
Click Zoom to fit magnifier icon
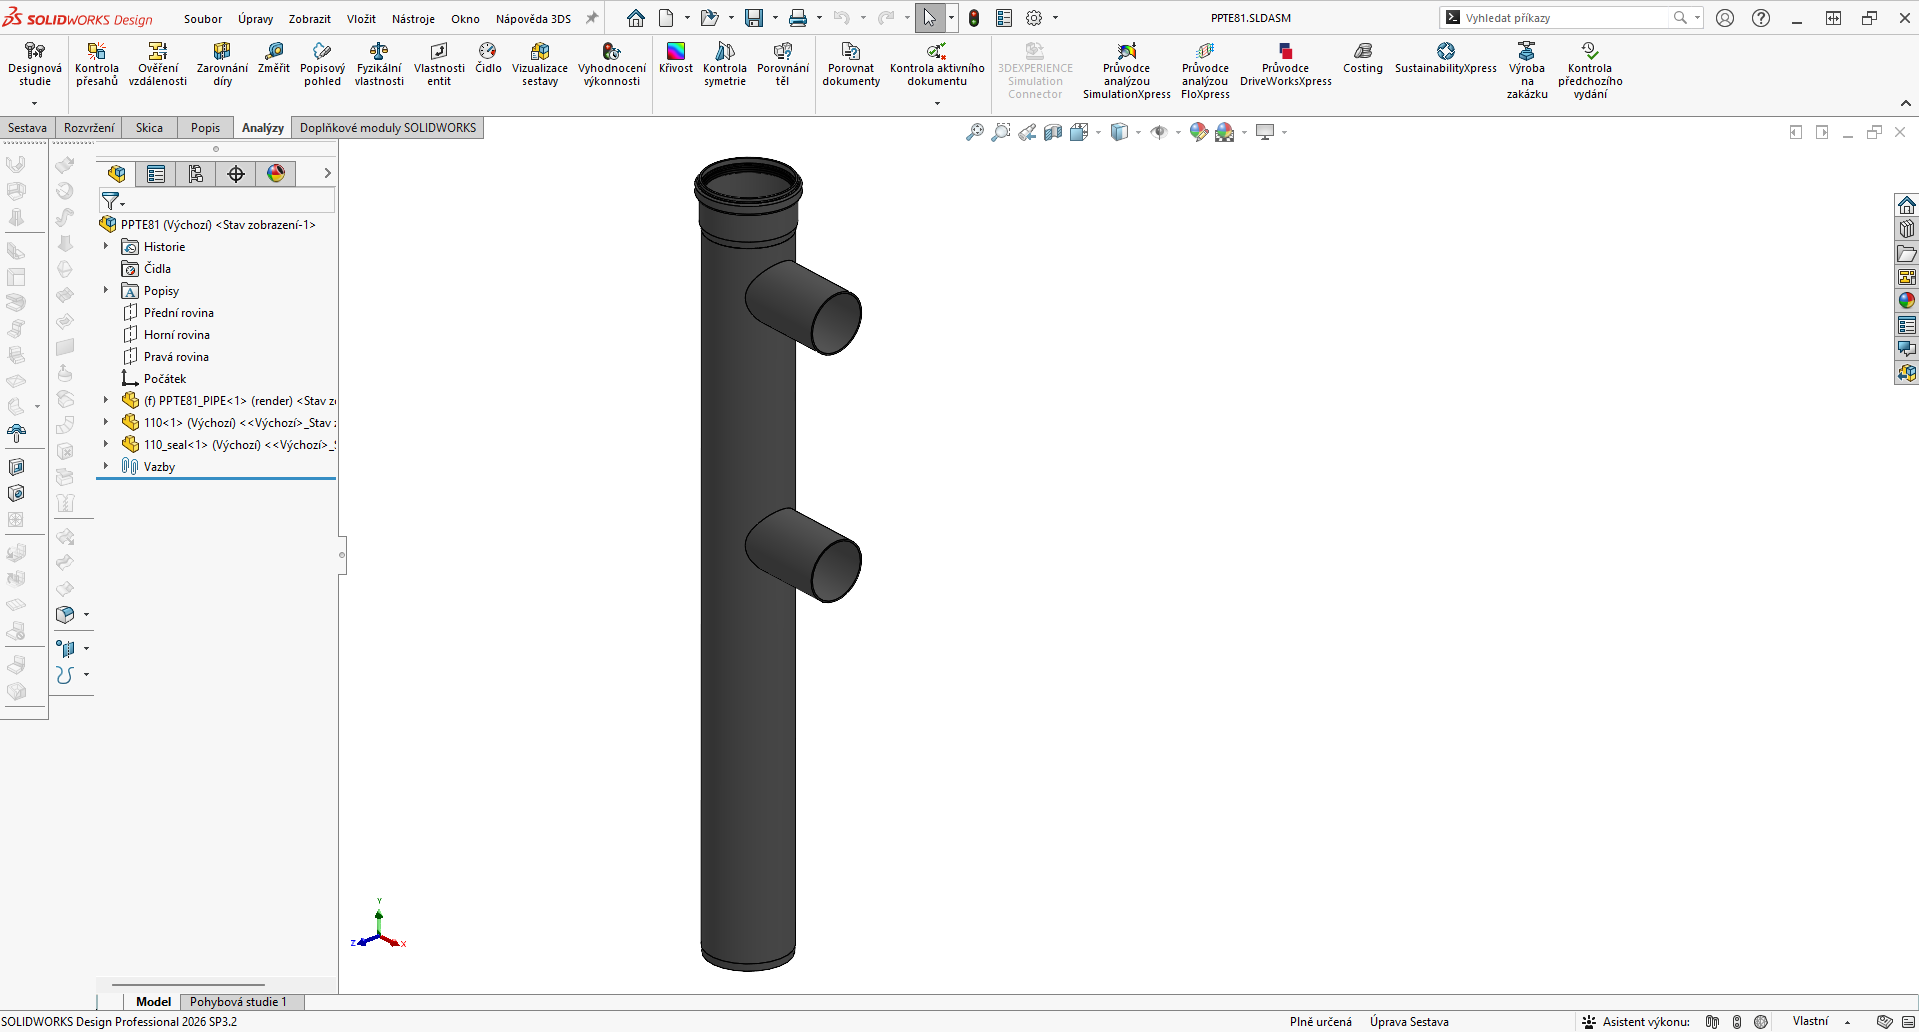(x=975, y=132)
